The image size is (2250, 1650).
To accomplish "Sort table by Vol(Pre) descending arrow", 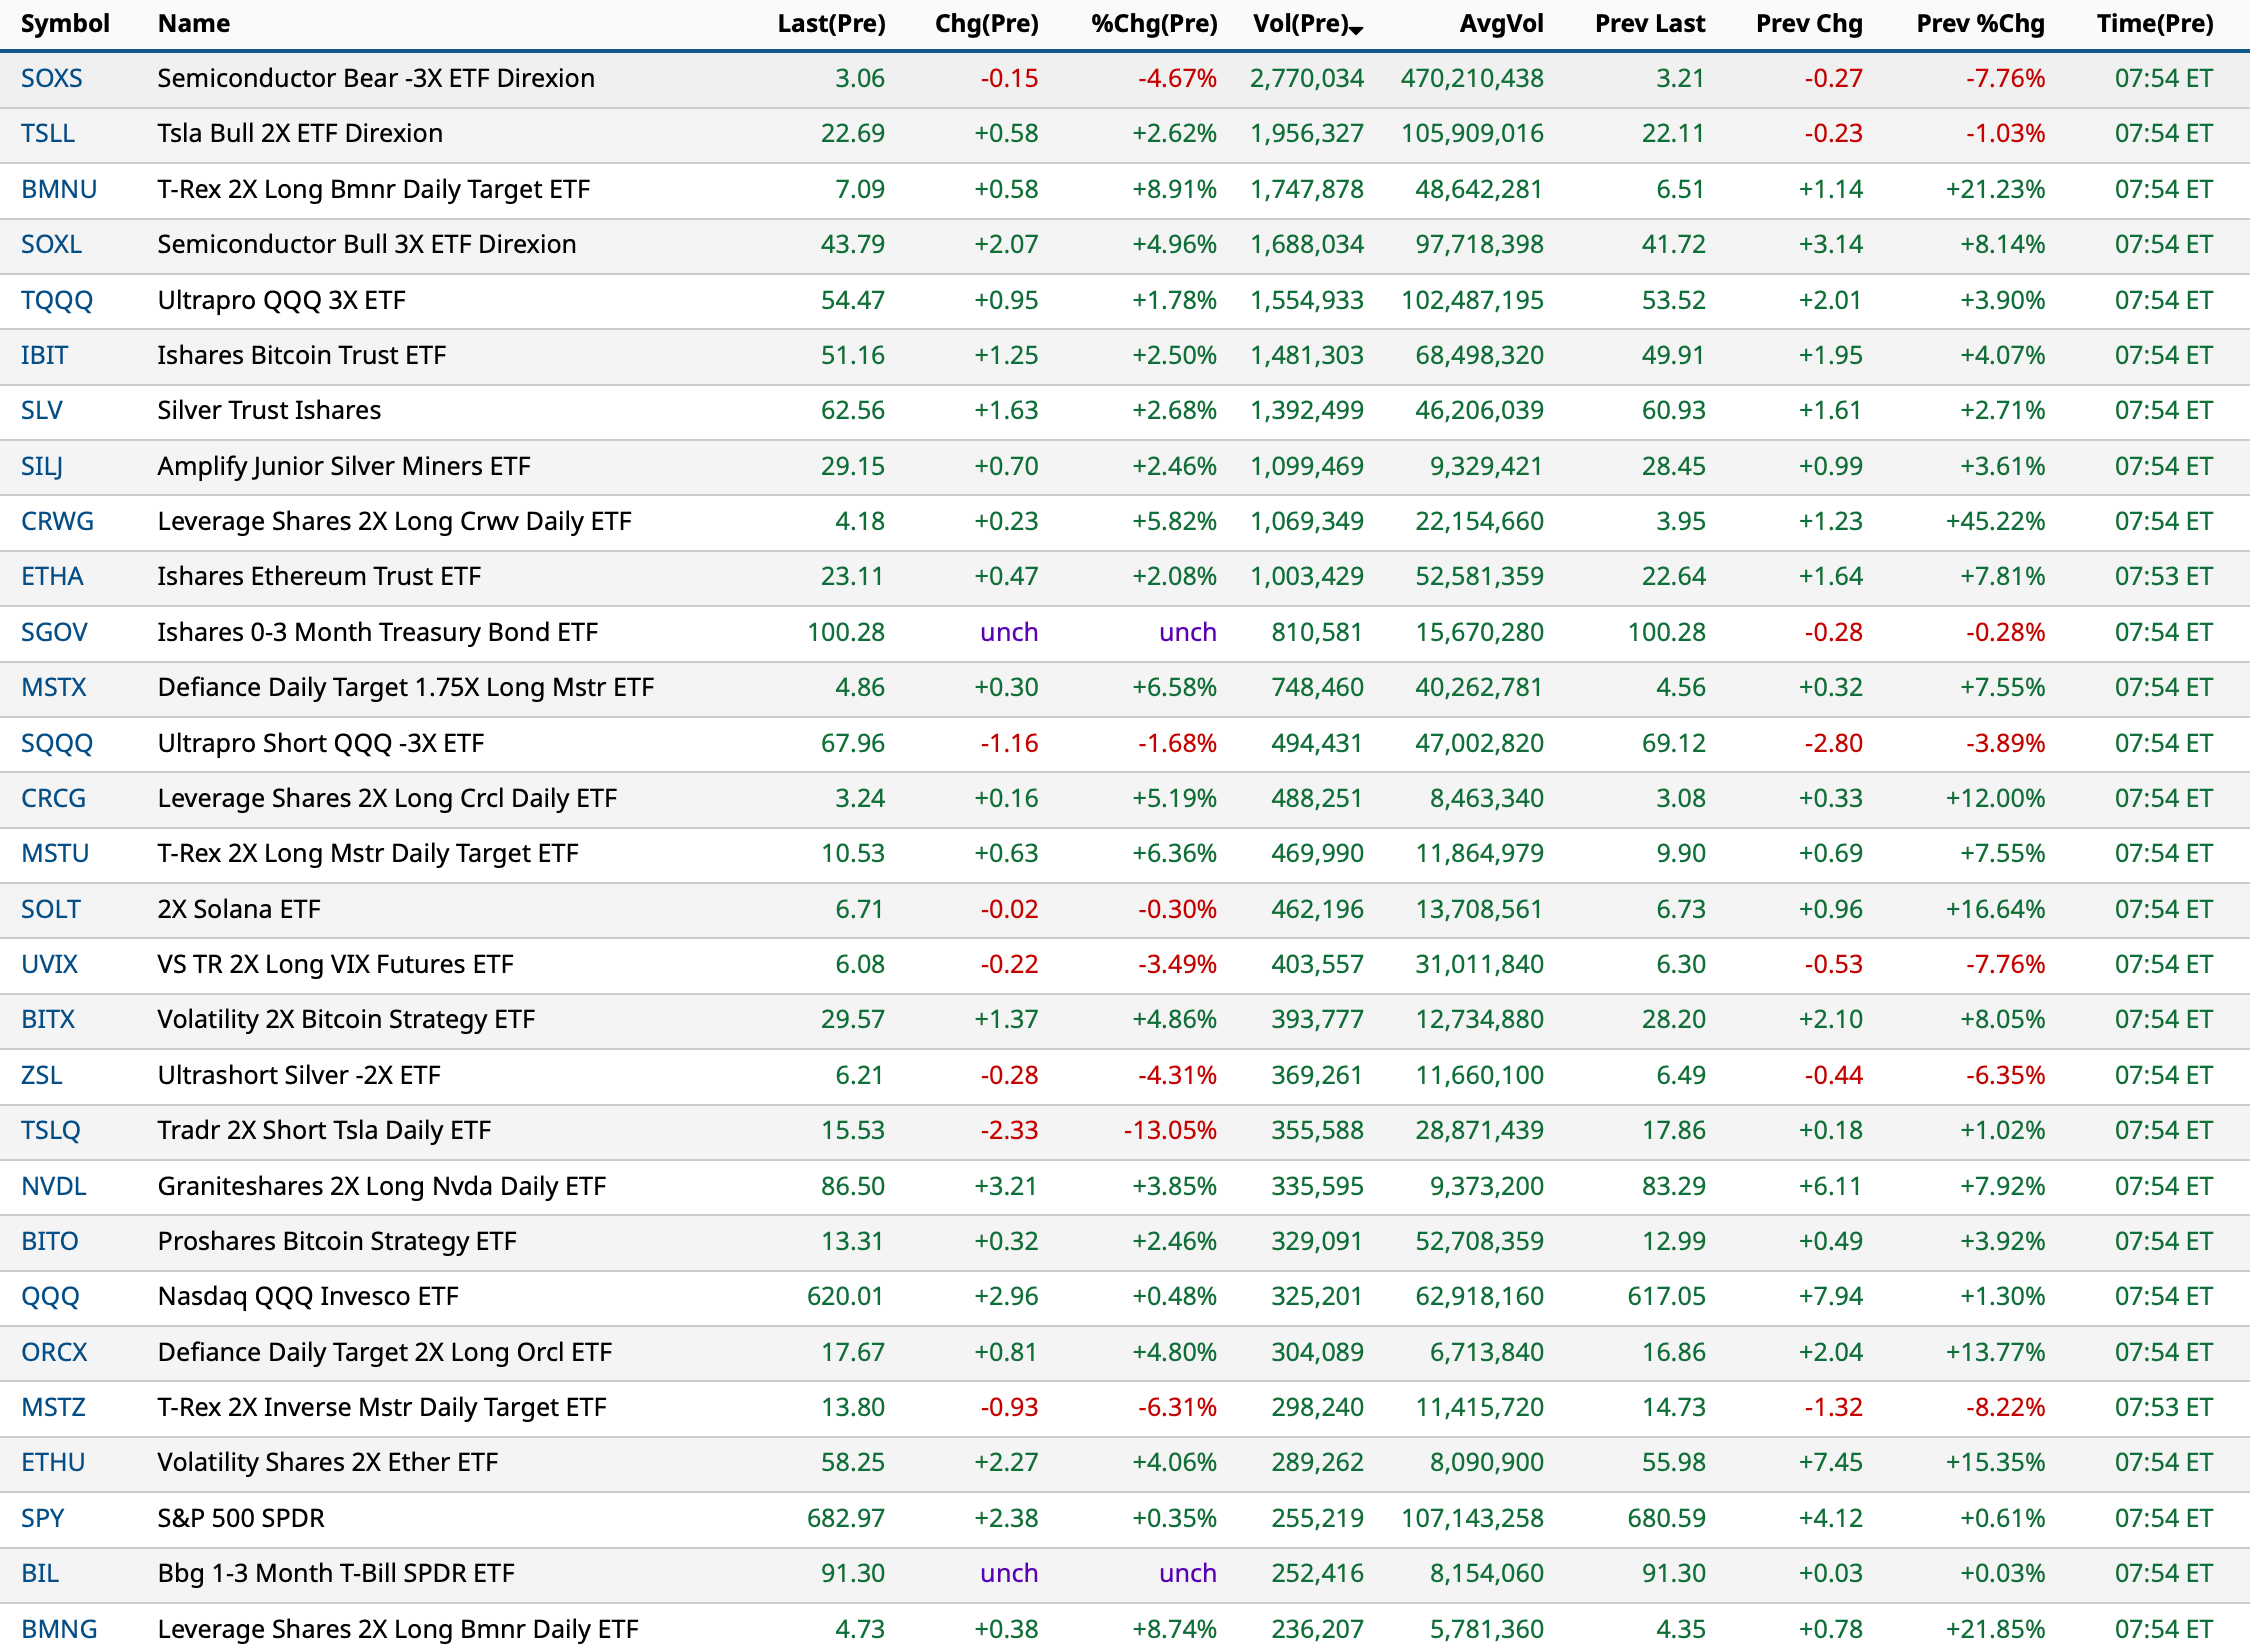I will tap(1355, 30).
